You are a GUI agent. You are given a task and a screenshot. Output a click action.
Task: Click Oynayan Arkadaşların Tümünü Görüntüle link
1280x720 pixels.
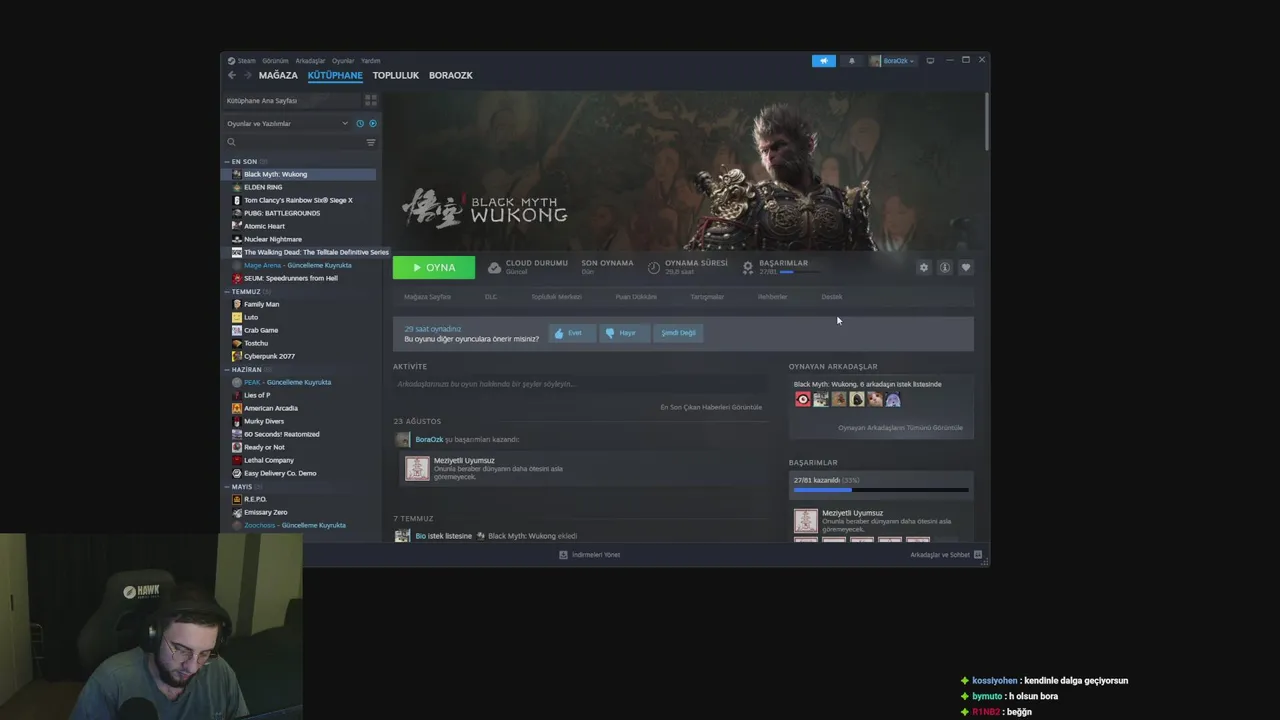click(900, 428)
